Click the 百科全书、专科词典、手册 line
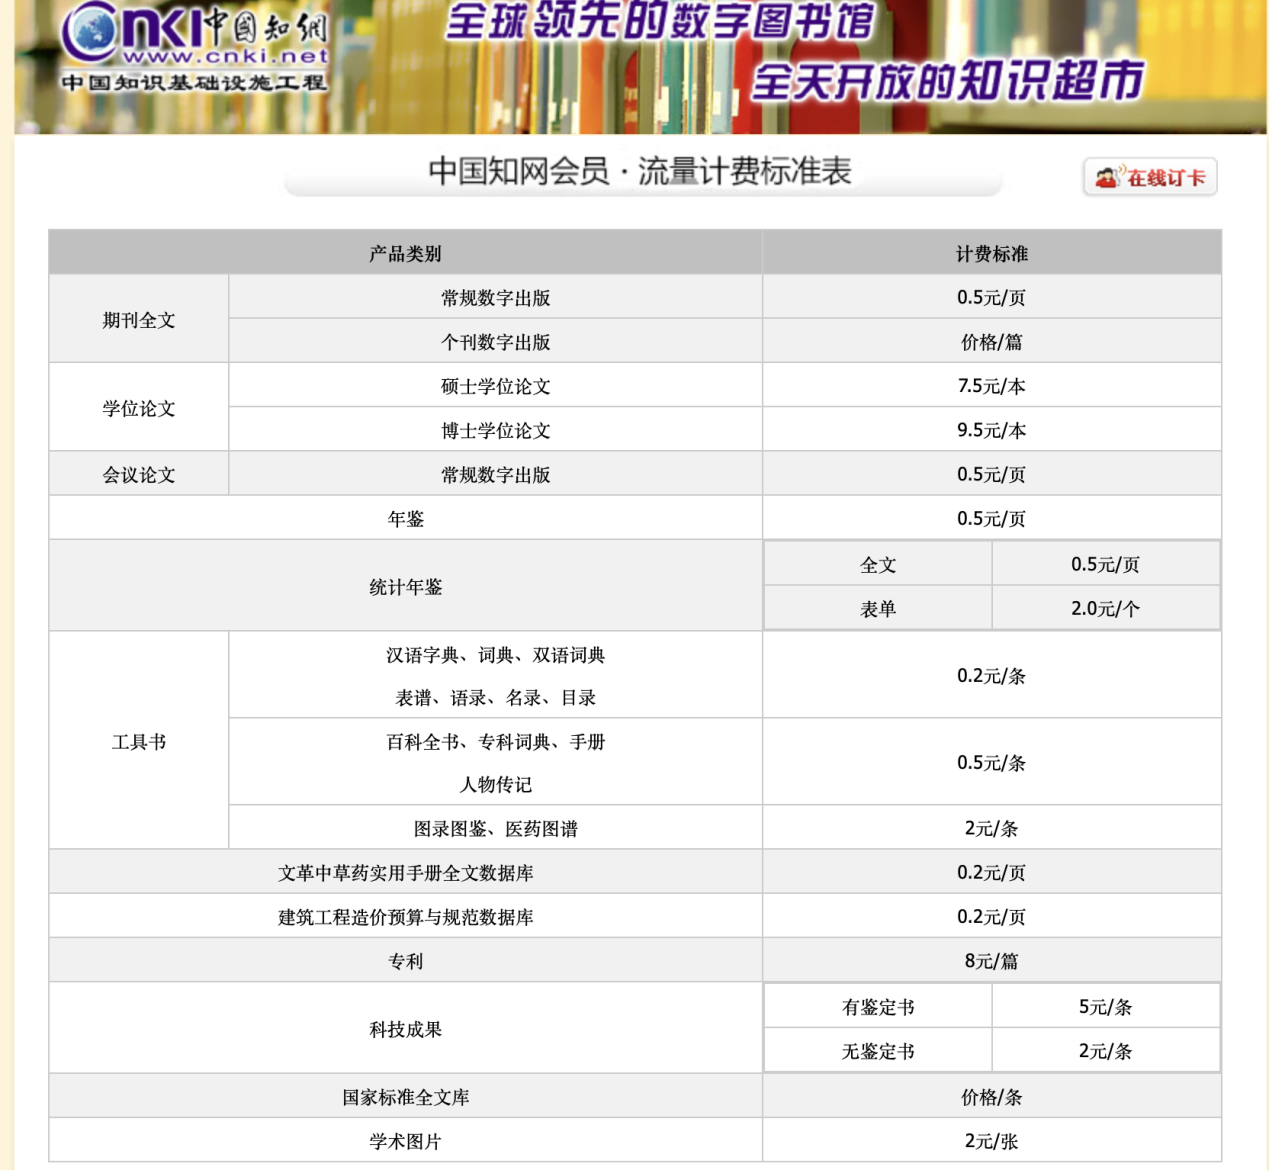1274x1173 pixels. point(496,742)
